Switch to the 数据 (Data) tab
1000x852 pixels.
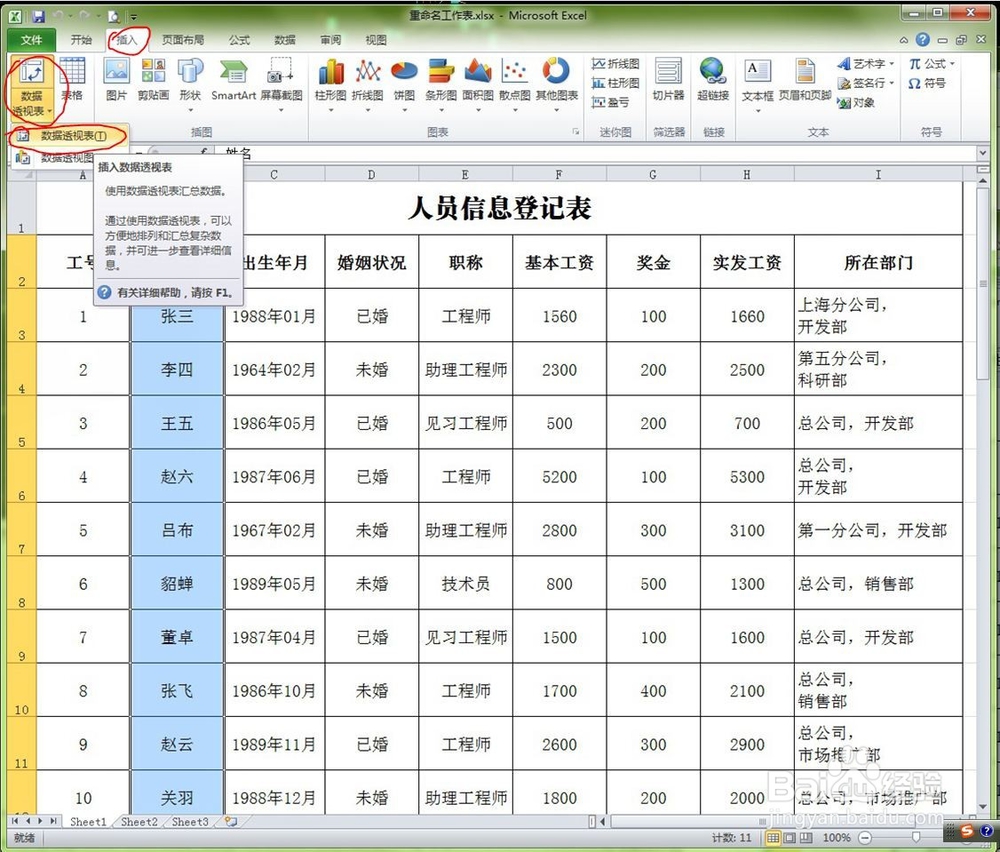point(284,40)
